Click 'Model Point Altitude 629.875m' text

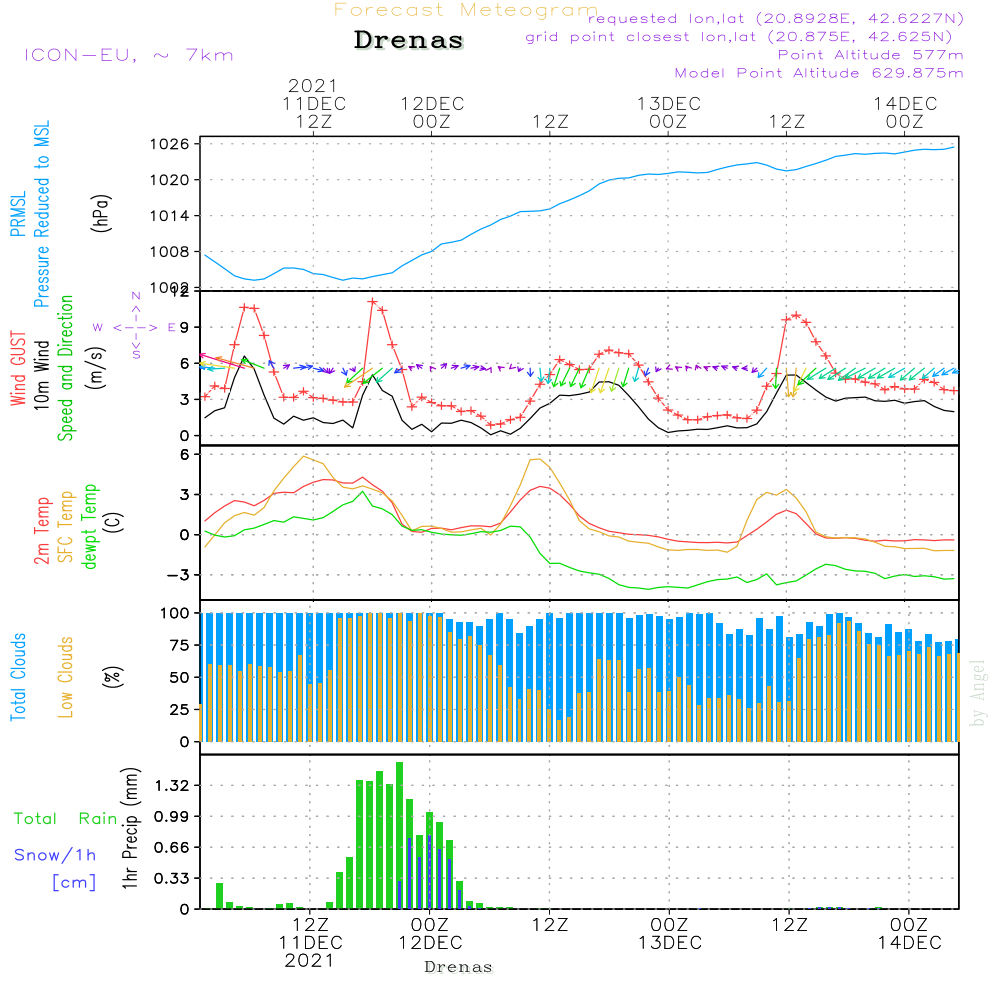pos(819,73)
